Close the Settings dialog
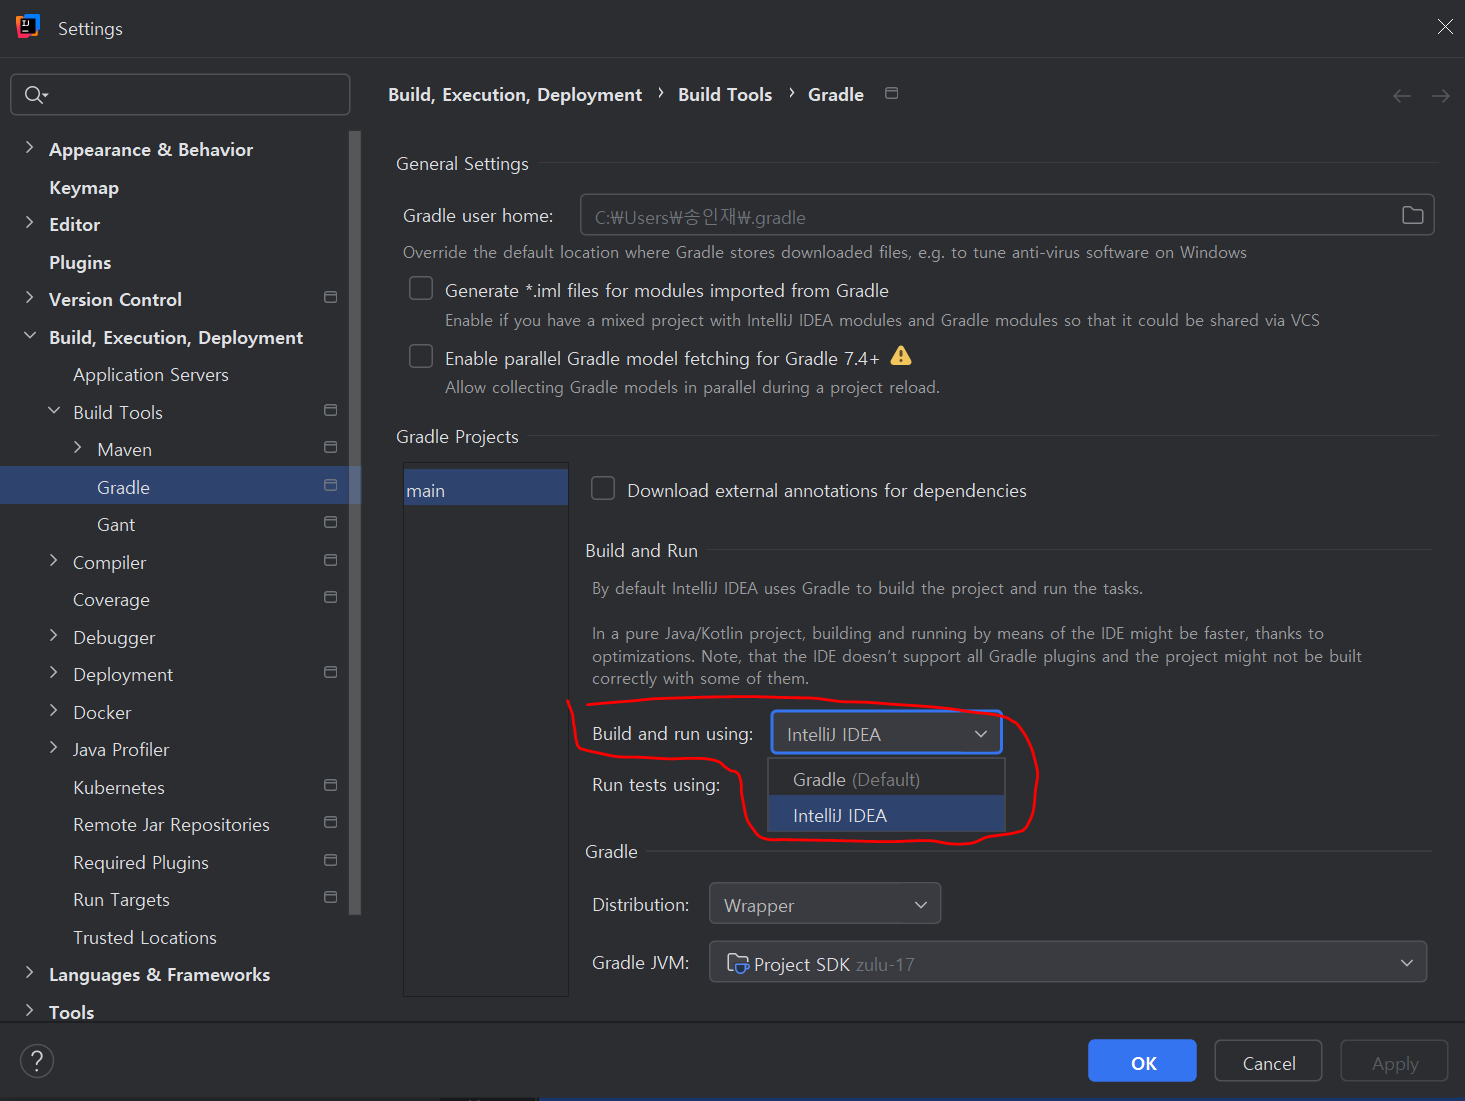Screen dimensions: 1465x1101 point(1445,27)
